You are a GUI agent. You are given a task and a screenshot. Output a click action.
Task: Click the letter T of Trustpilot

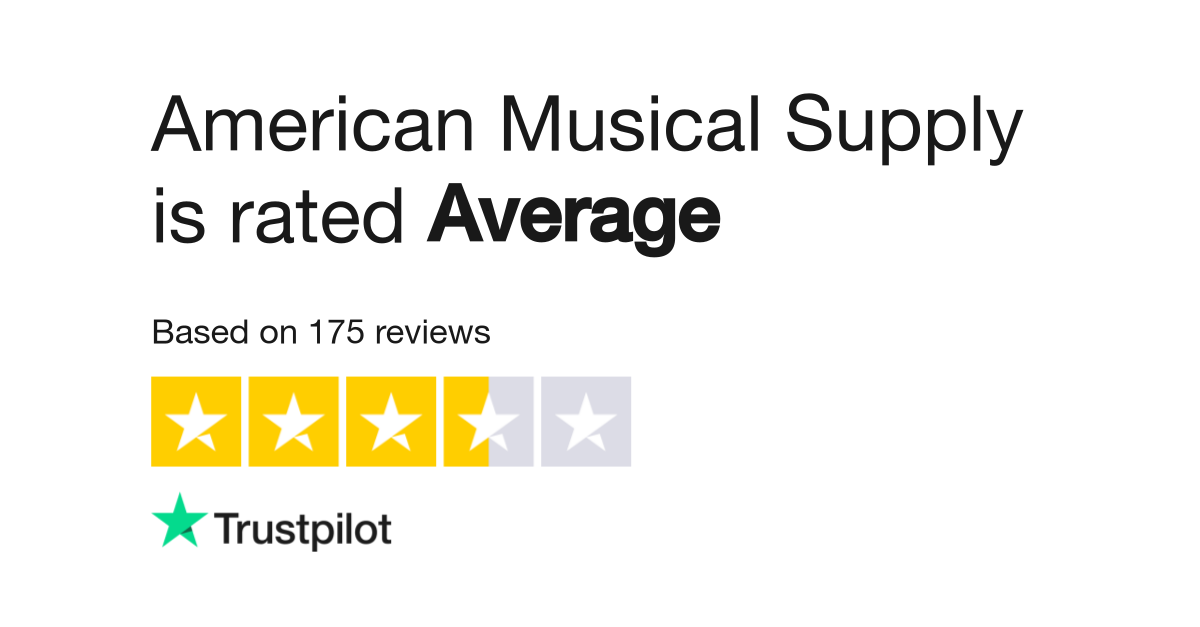[x=227, y=529]
